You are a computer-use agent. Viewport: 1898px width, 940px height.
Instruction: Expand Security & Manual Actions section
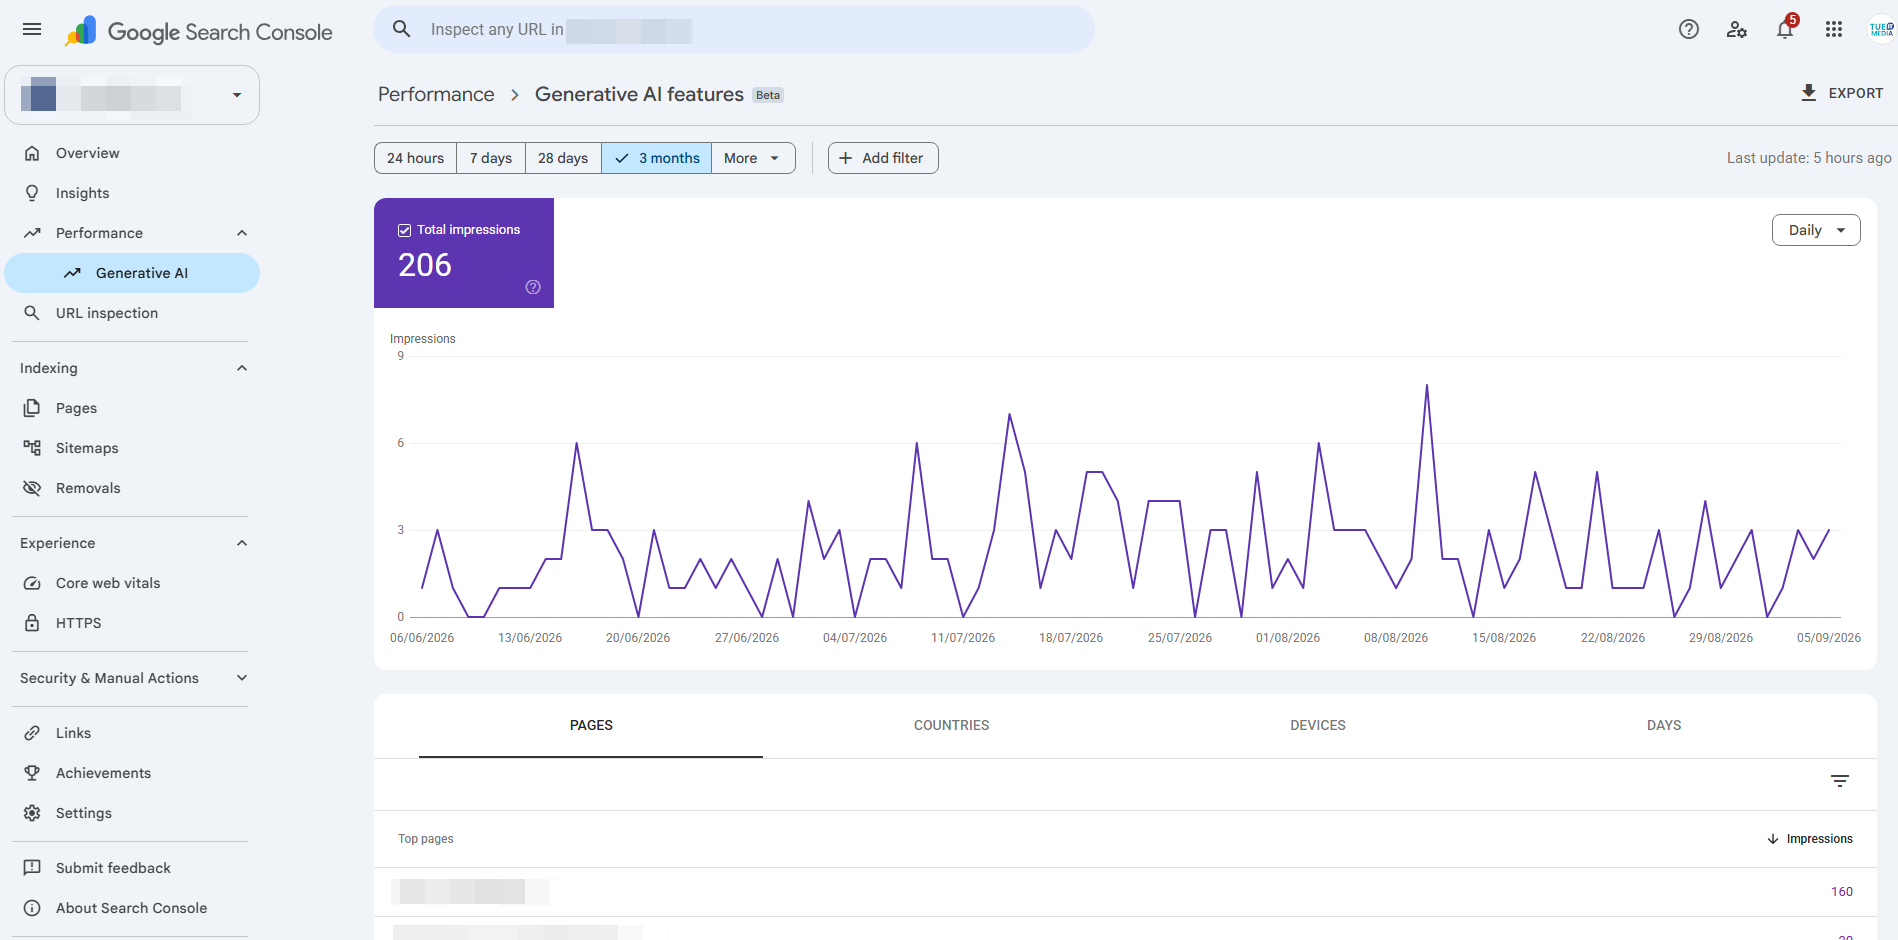[x=241, y=678]
